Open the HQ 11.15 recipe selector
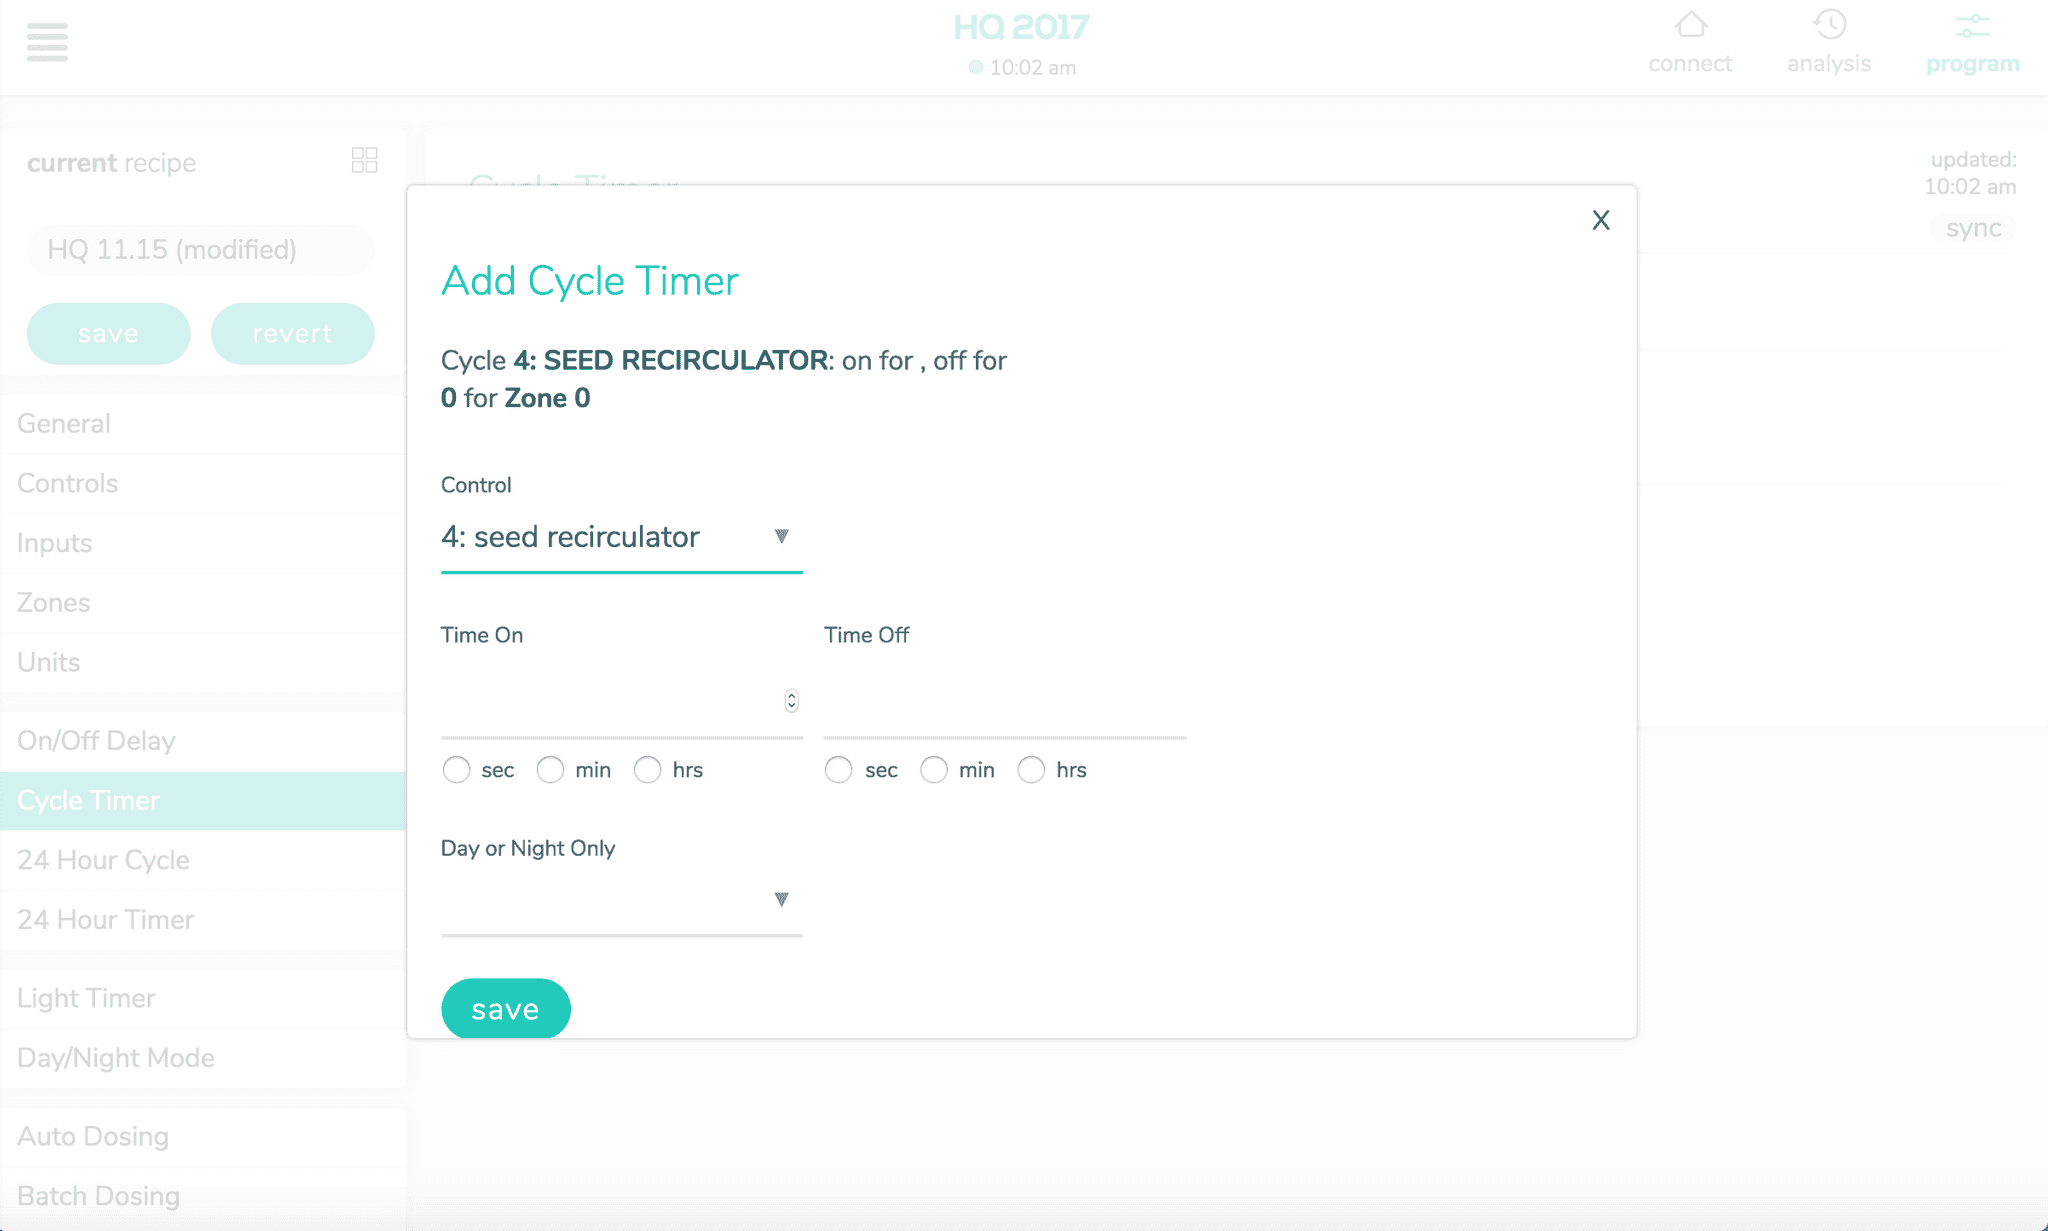2048x1231 pixels. 200,250
